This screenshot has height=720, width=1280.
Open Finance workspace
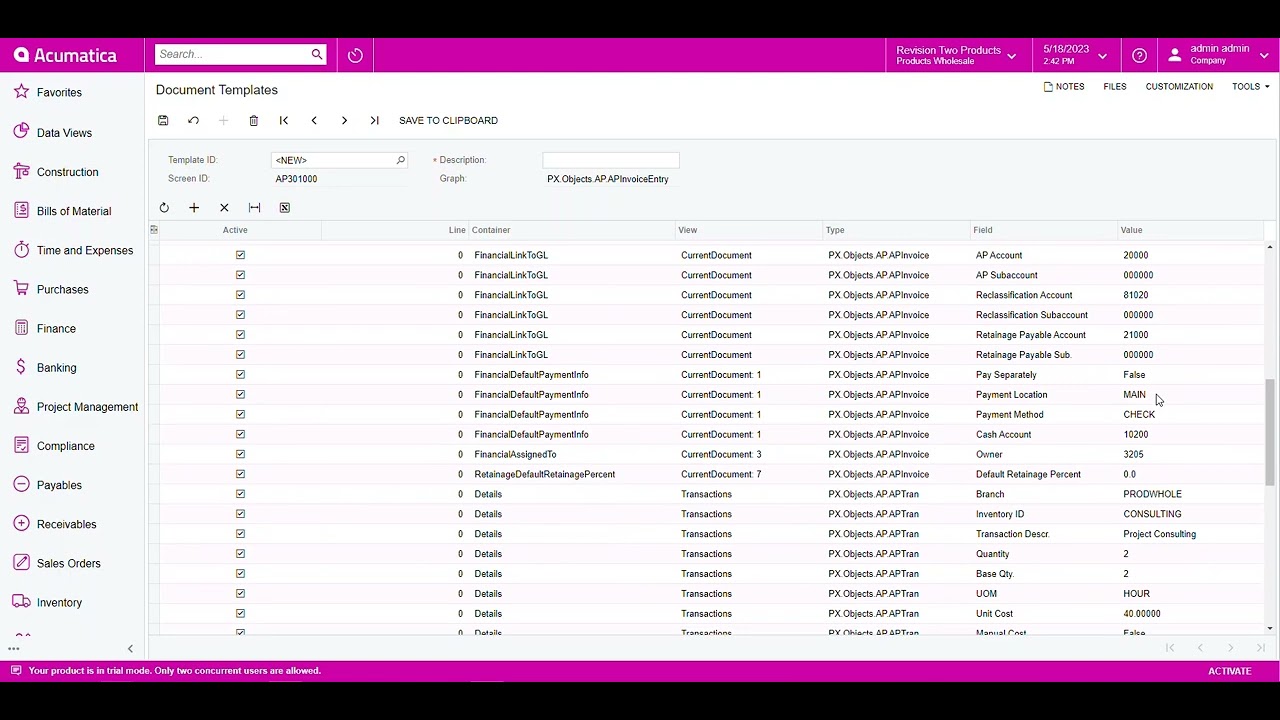point(56,328)
